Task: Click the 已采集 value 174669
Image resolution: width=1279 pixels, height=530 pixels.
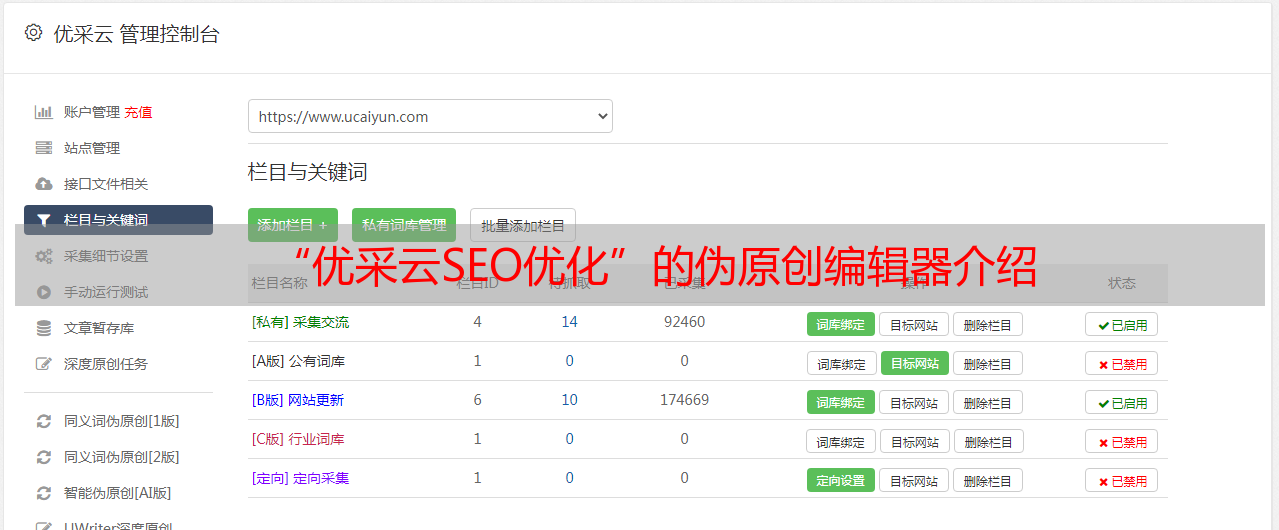Action: click(684, 400)
